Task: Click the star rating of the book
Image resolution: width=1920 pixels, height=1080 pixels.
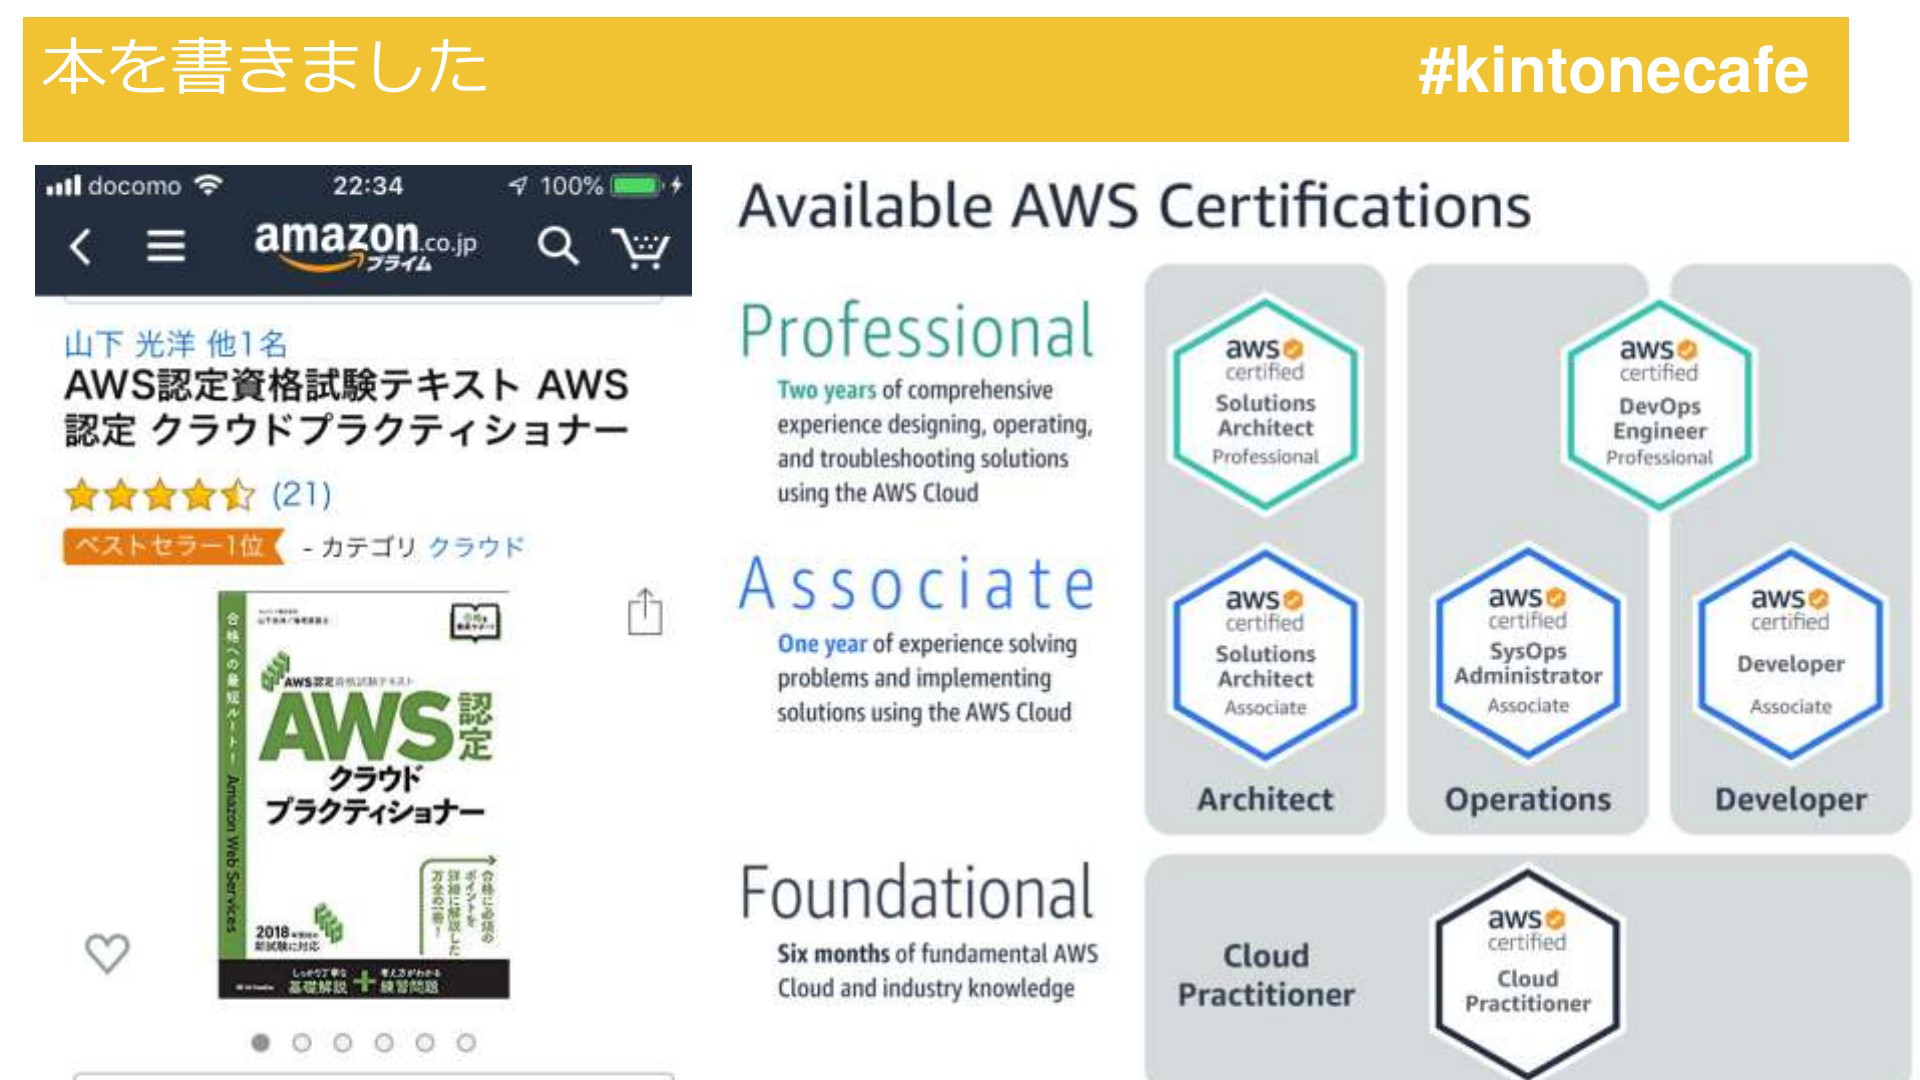Action: (160, 494)
